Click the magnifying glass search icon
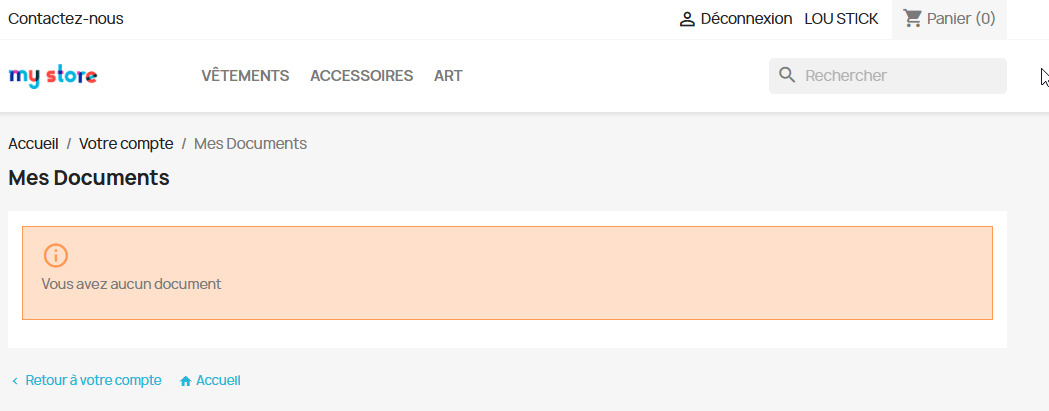The width and height of the screenshot is (1049, 411). tap(787, 75)
